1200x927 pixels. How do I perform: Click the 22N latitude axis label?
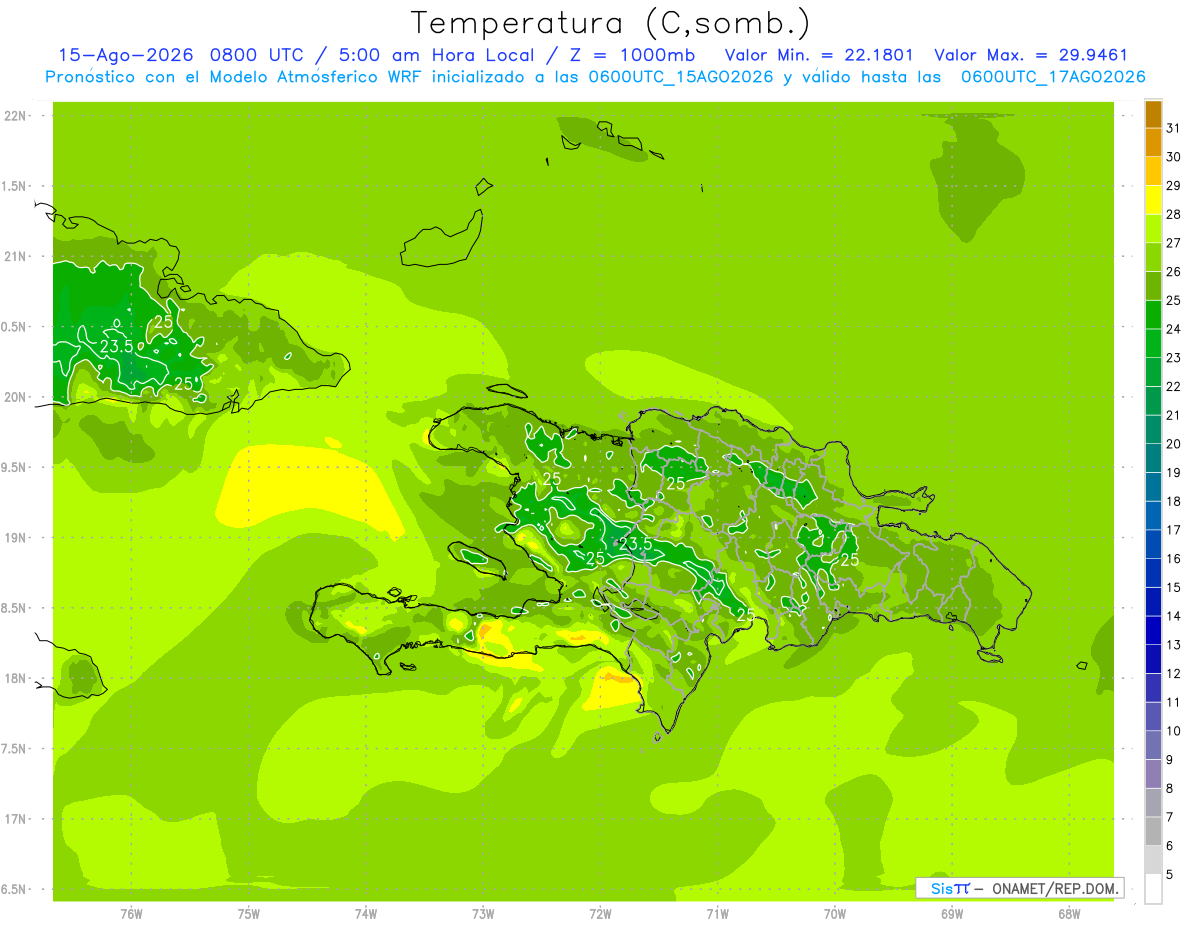click(x=16, y=116)
